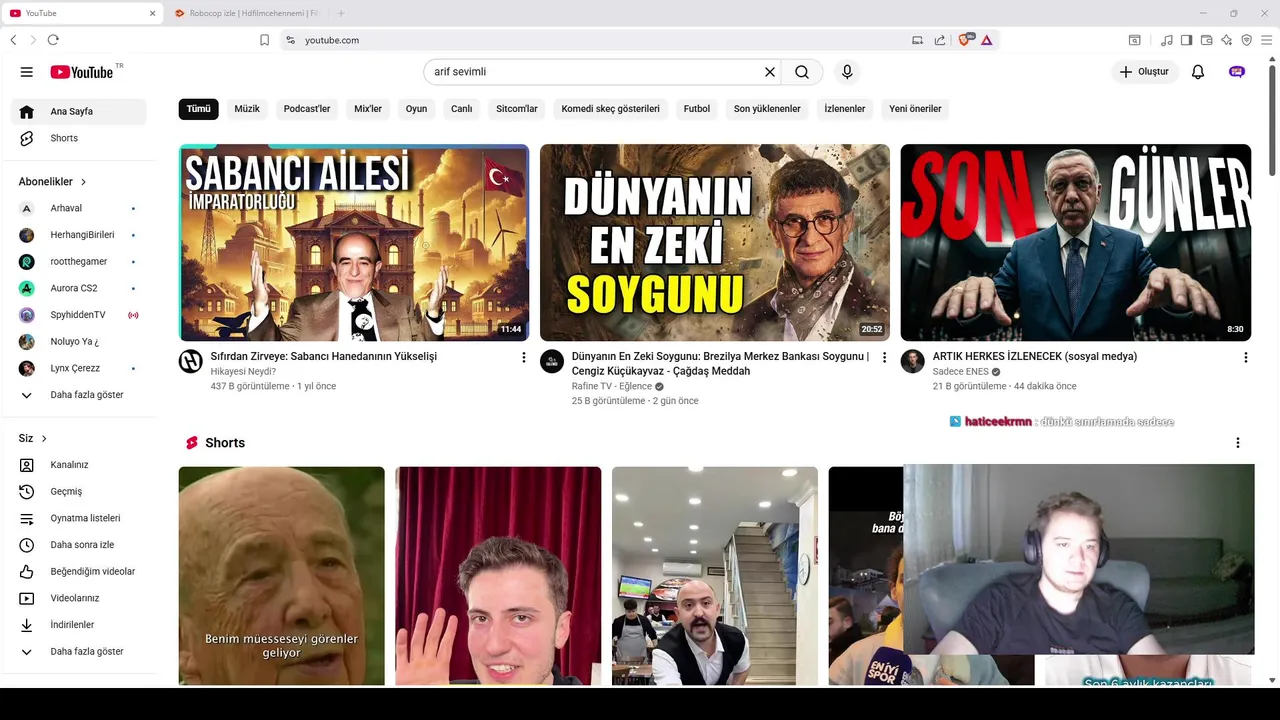Start voice search with the microphone icon
The image size is (1280, 720).
(847, 72)
